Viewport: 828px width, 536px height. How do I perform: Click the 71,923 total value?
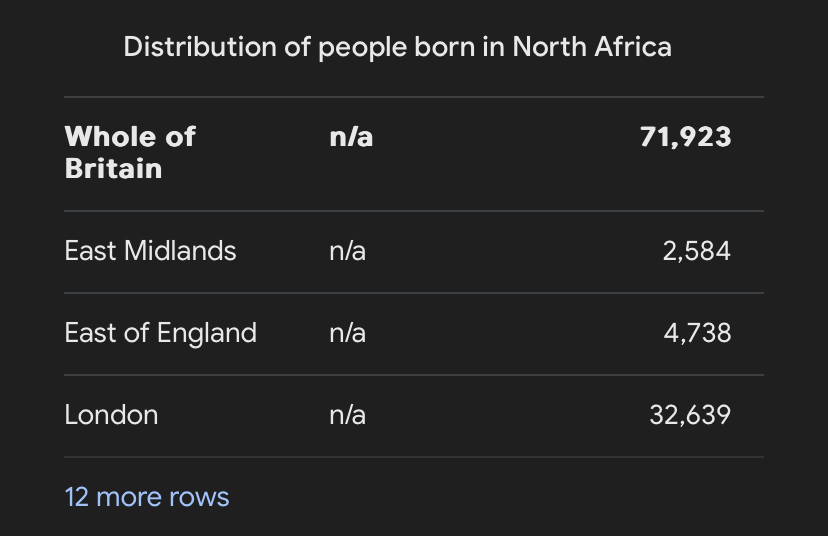coord(685,137)
